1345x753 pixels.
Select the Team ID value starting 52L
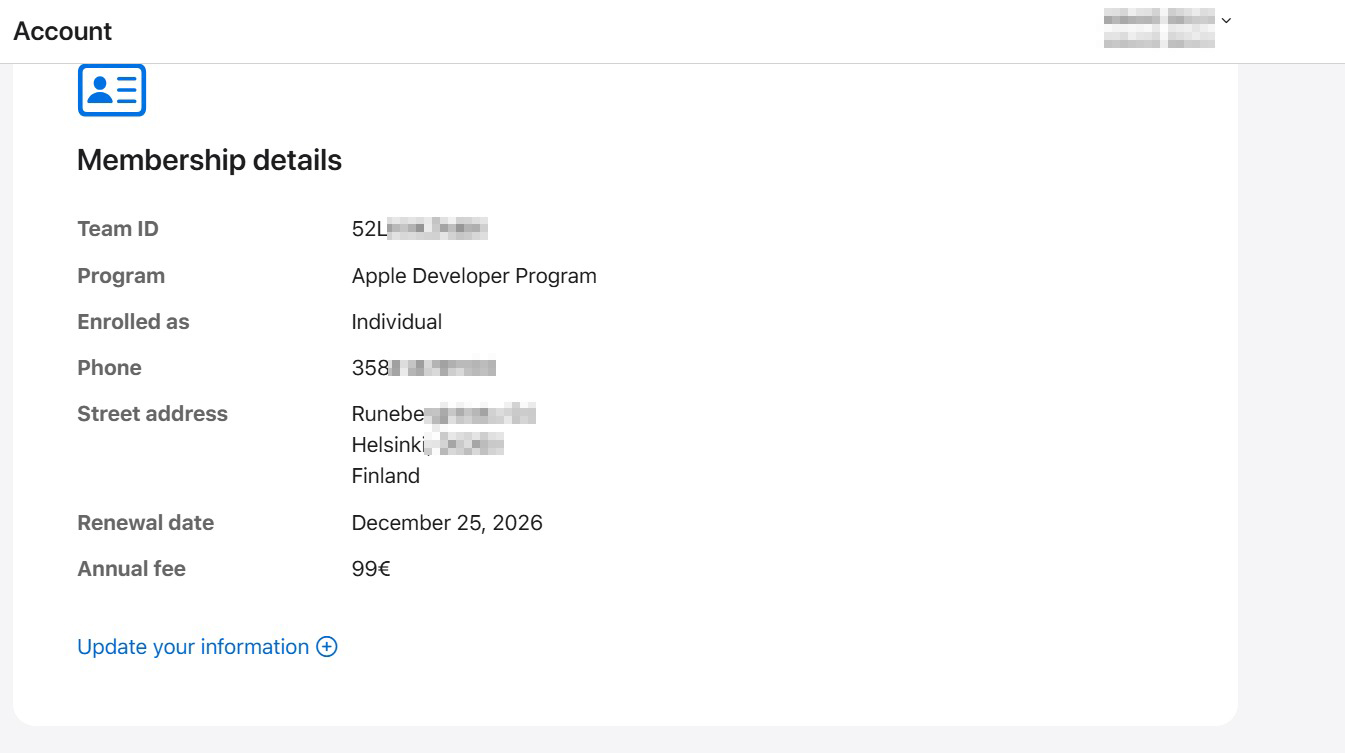(419, 229)
